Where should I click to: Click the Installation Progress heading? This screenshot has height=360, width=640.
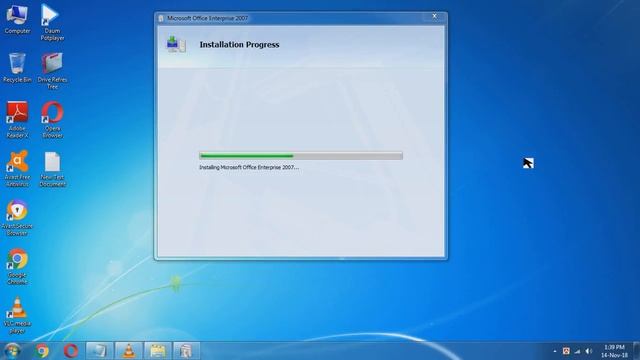(239, 44)
